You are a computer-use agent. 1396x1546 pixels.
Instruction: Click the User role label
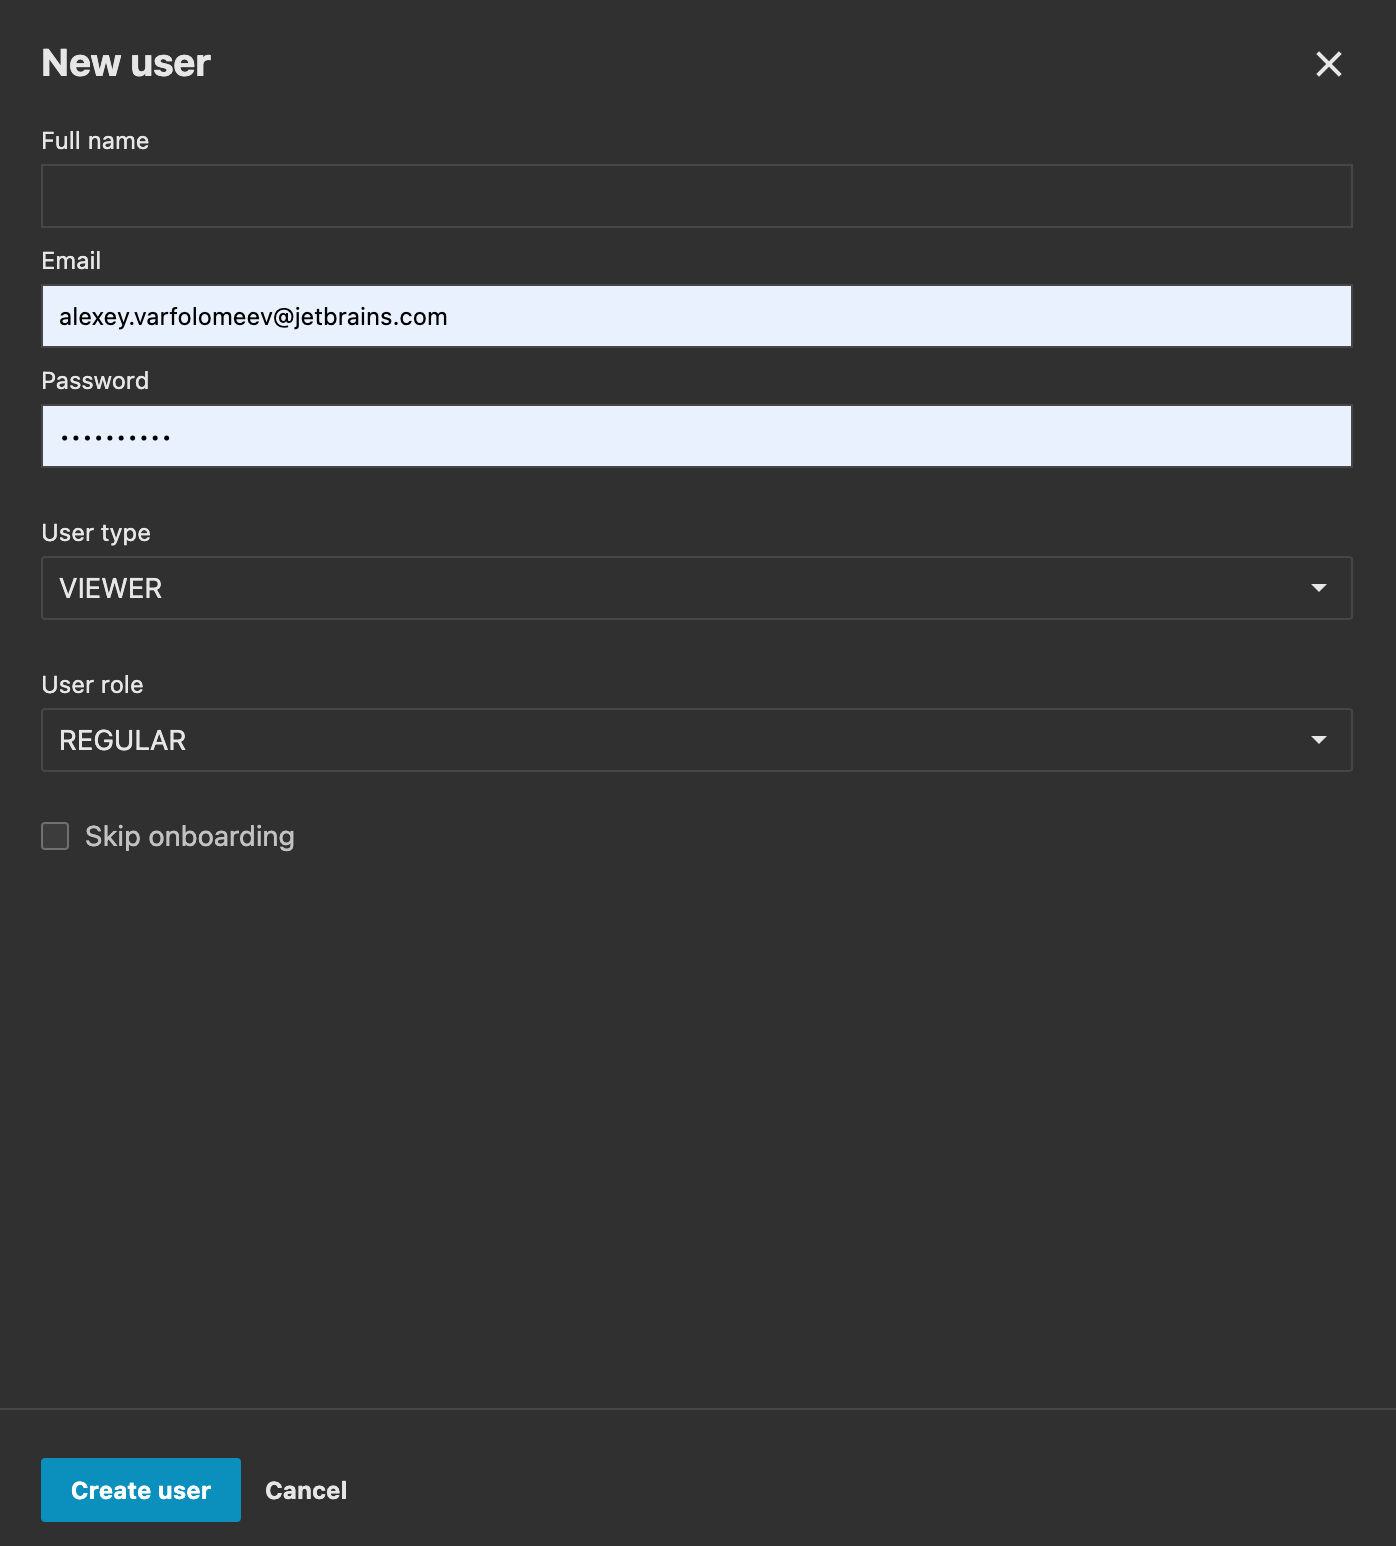pyautogui.click(x=92, y=685)
